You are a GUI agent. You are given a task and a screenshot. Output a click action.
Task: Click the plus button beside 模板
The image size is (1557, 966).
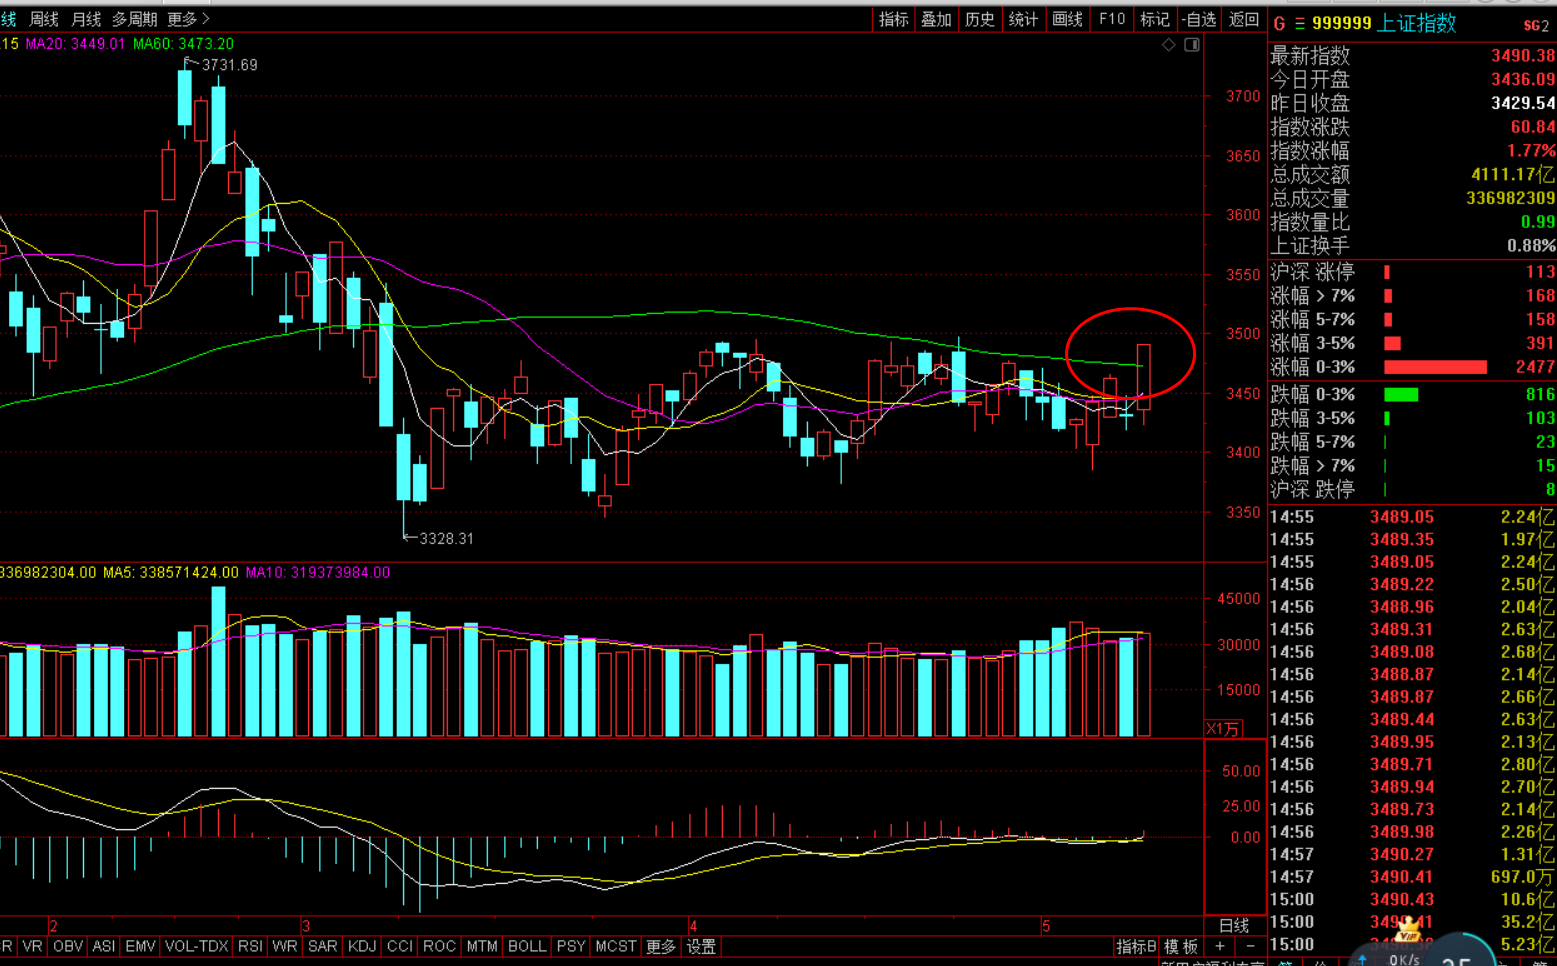(1220, 946)
